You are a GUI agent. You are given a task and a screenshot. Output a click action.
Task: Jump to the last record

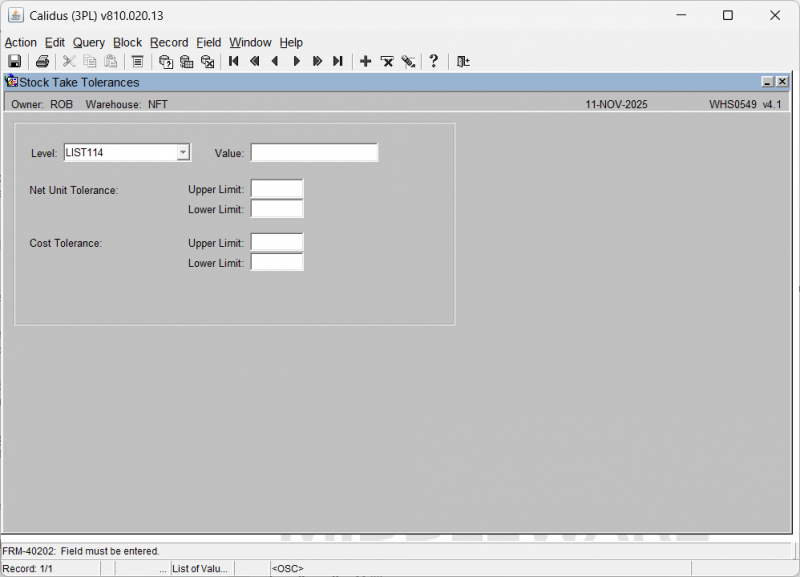click(338, 62)
